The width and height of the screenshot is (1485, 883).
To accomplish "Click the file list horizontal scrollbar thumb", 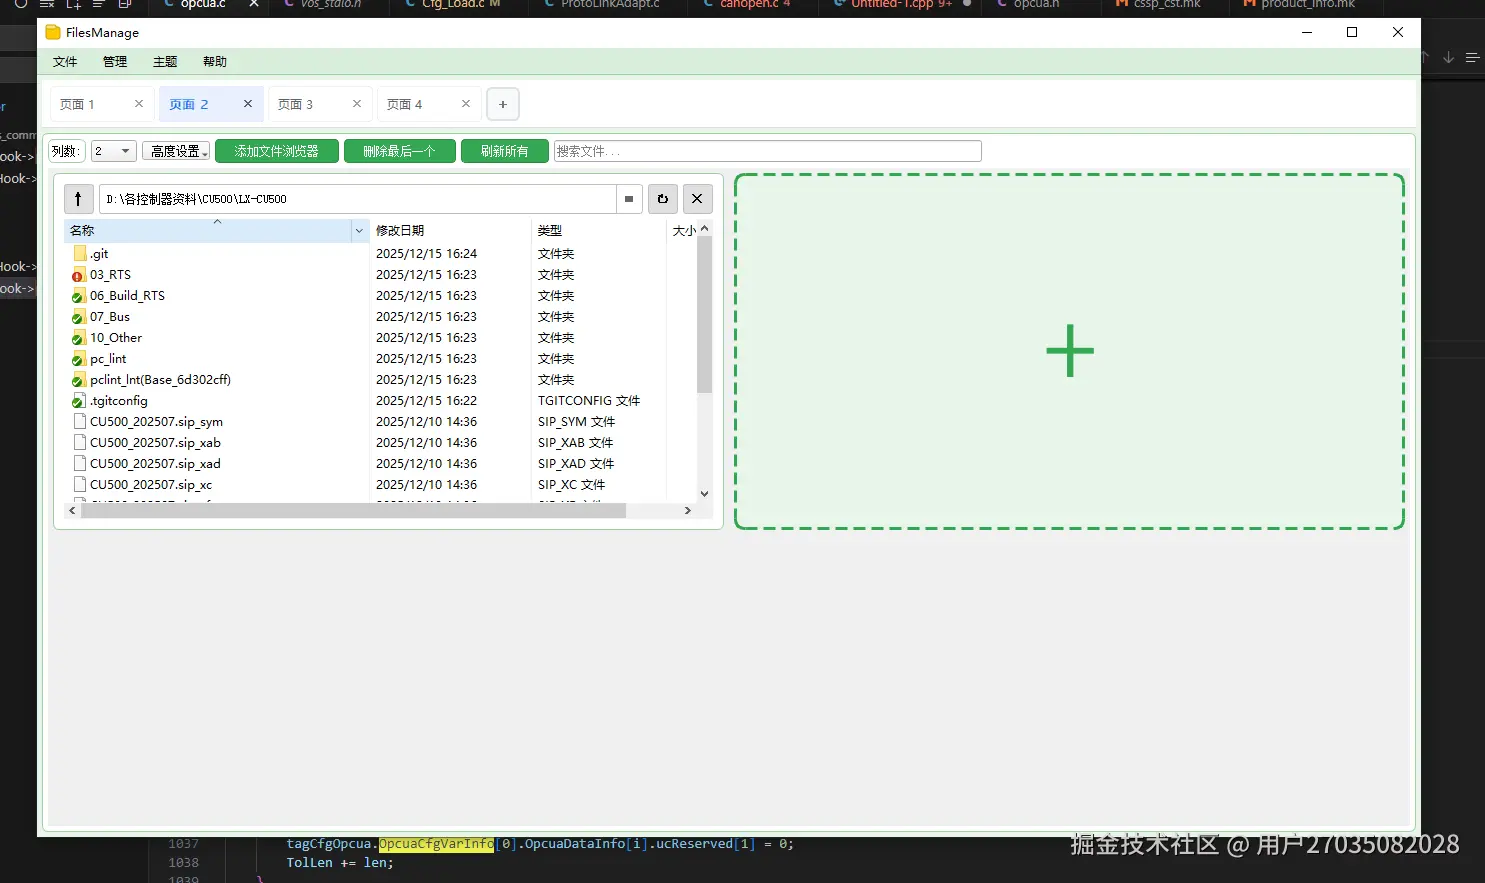I will pyautogui.click(x=353, y=510).
